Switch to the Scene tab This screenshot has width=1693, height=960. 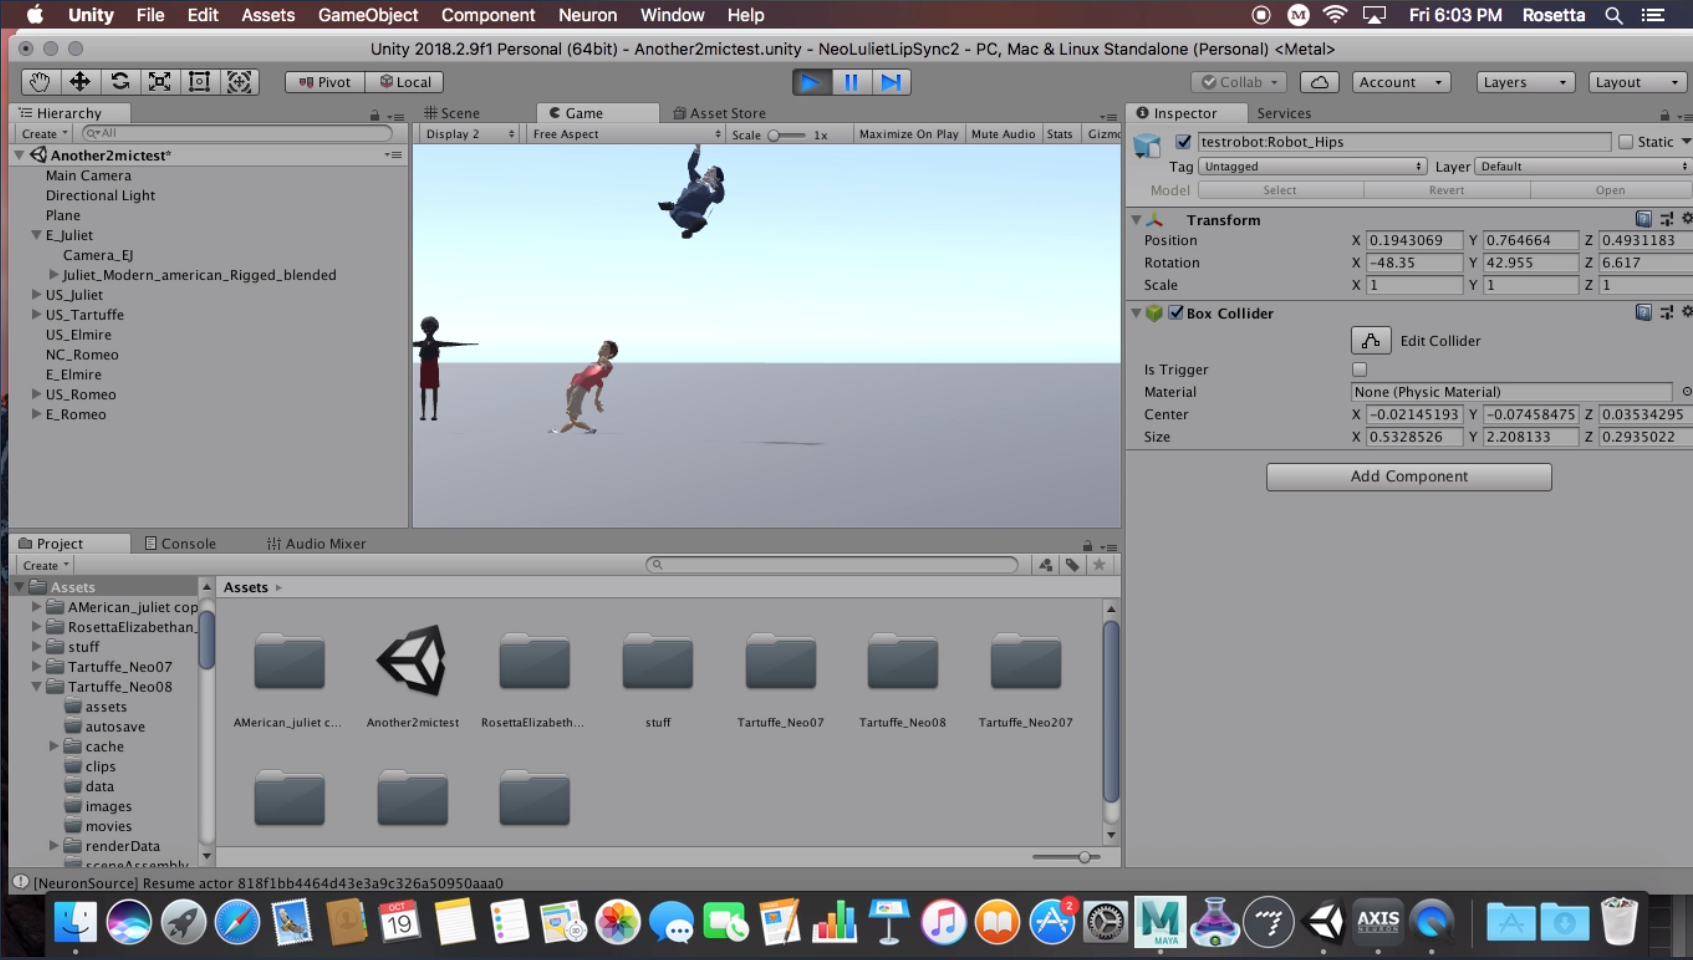pos(451,113)
